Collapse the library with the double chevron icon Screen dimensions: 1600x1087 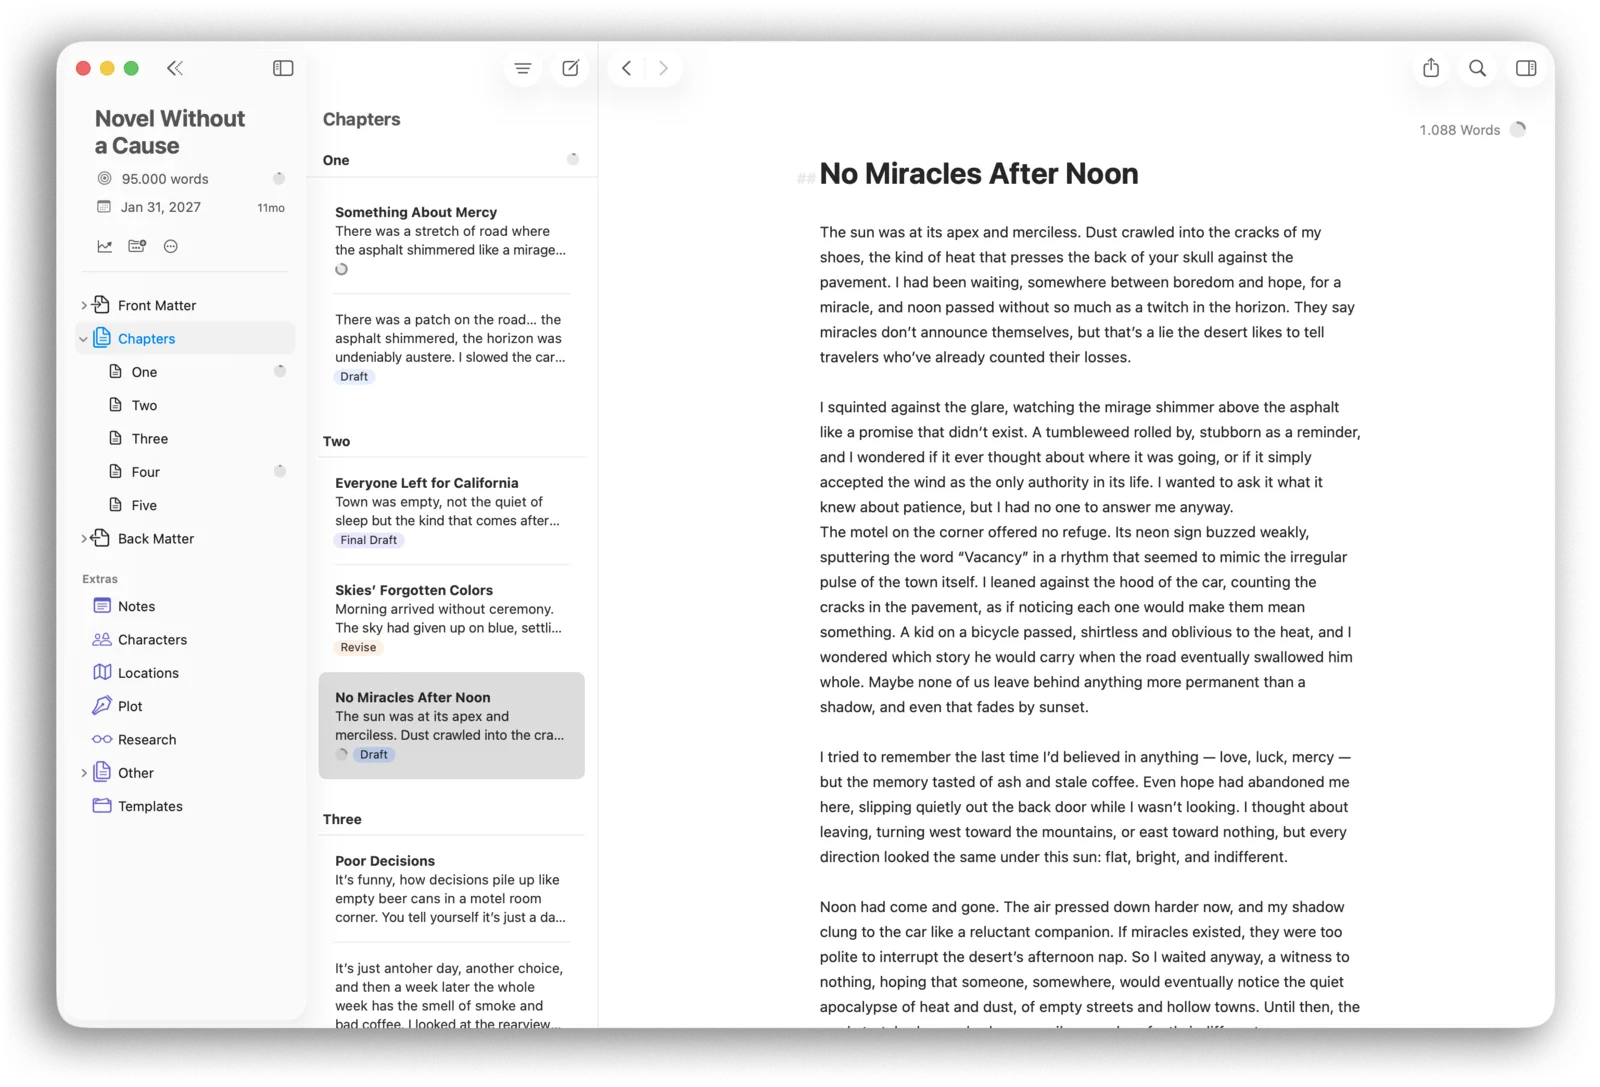(x=175, y=68)
